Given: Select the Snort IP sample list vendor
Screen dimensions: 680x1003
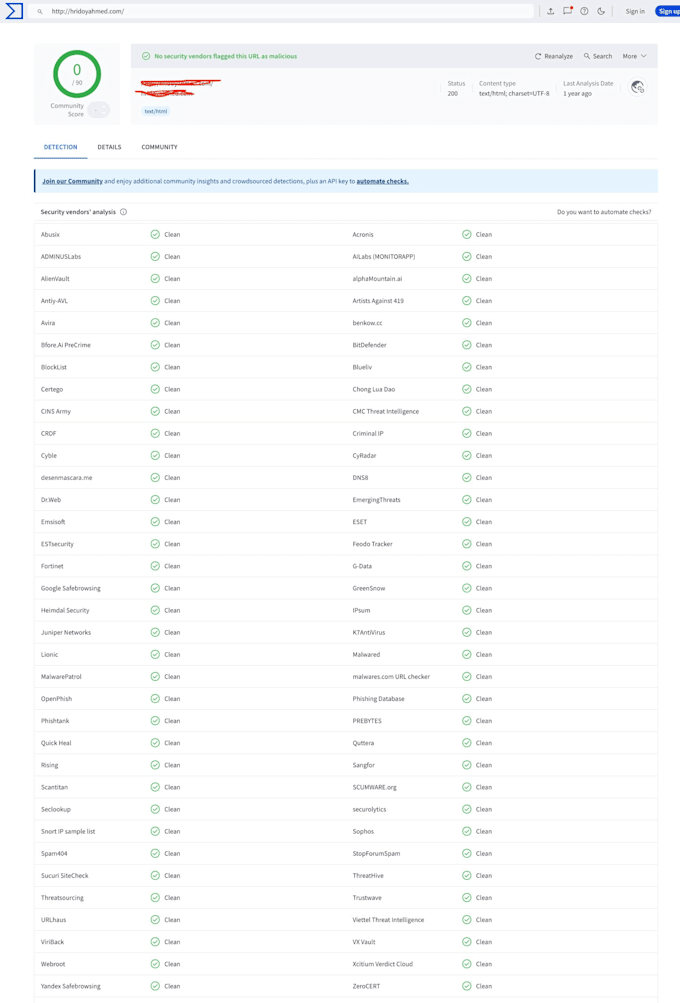Looking at the screenshot, I should coord(68,832).
